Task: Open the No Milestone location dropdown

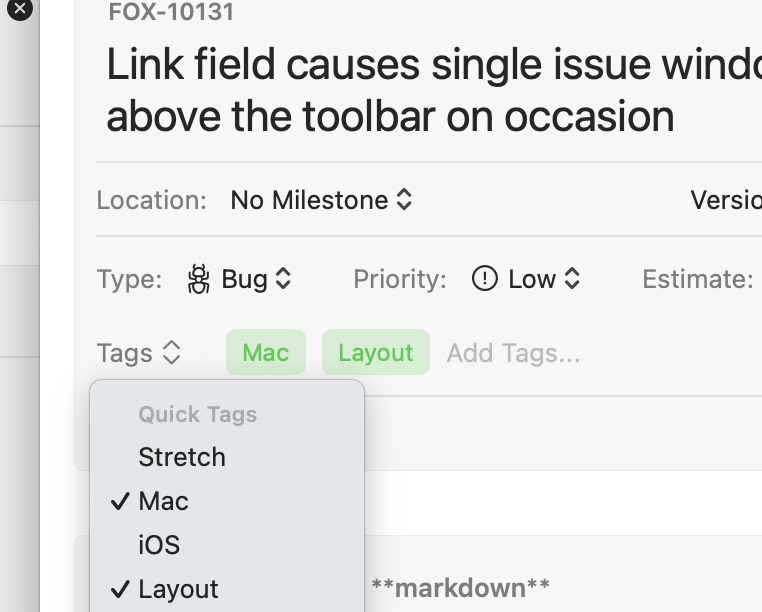Action: coord(320,200)
